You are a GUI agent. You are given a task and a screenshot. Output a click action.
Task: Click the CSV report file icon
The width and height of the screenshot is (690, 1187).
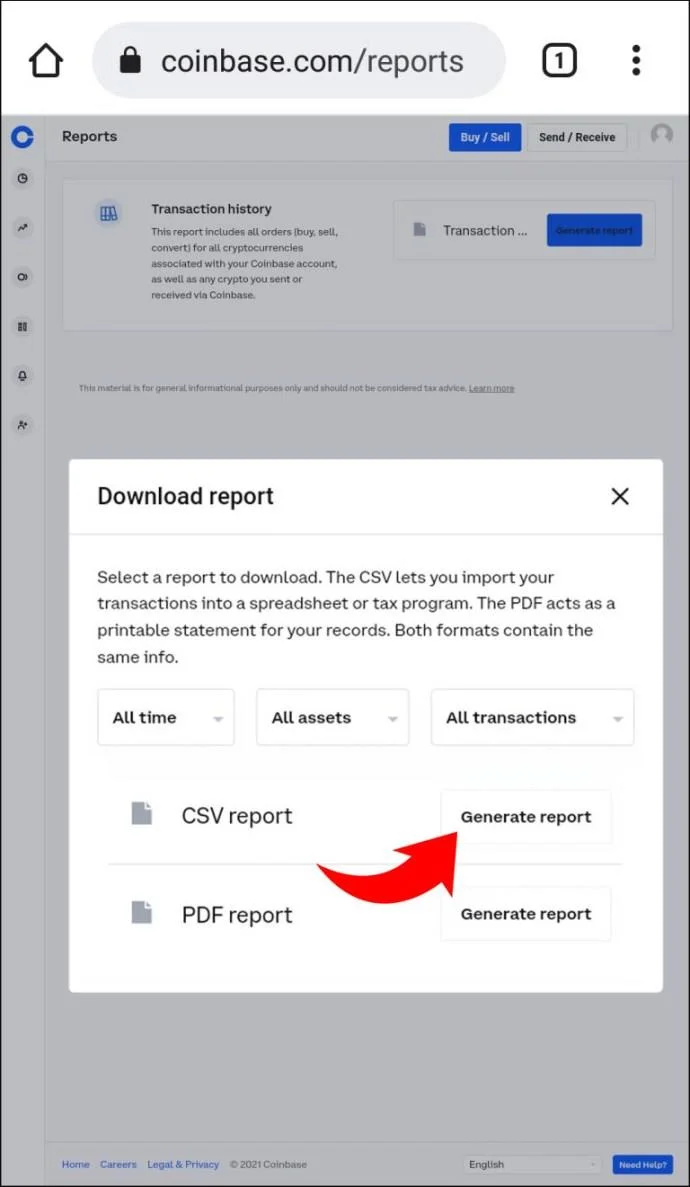(x=142, y=814)
